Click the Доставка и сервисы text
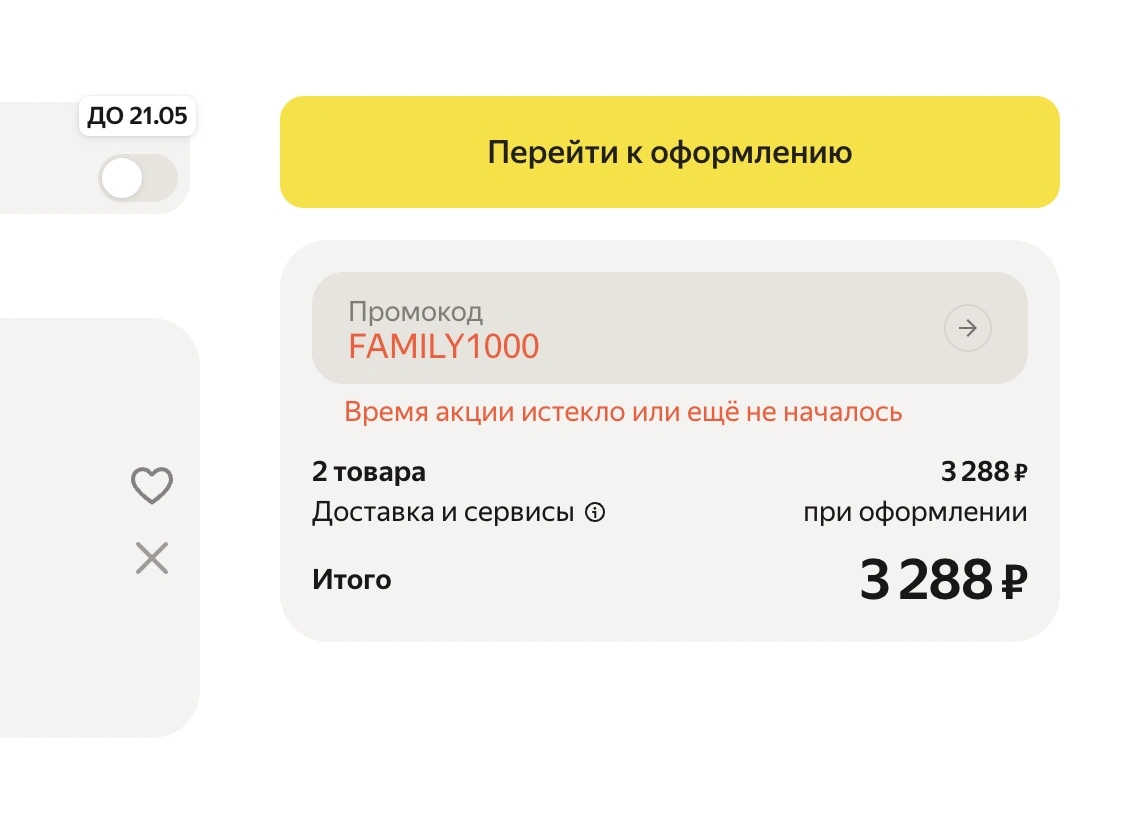1146x814 pixels. pos(443,512)
